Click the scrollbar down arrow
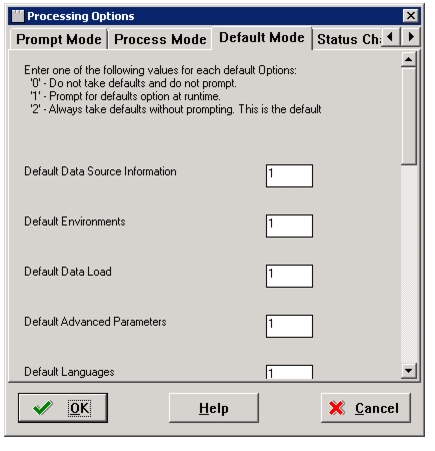Image resolution: width=435 pixels, height=451 pixels. coord(409,371)
